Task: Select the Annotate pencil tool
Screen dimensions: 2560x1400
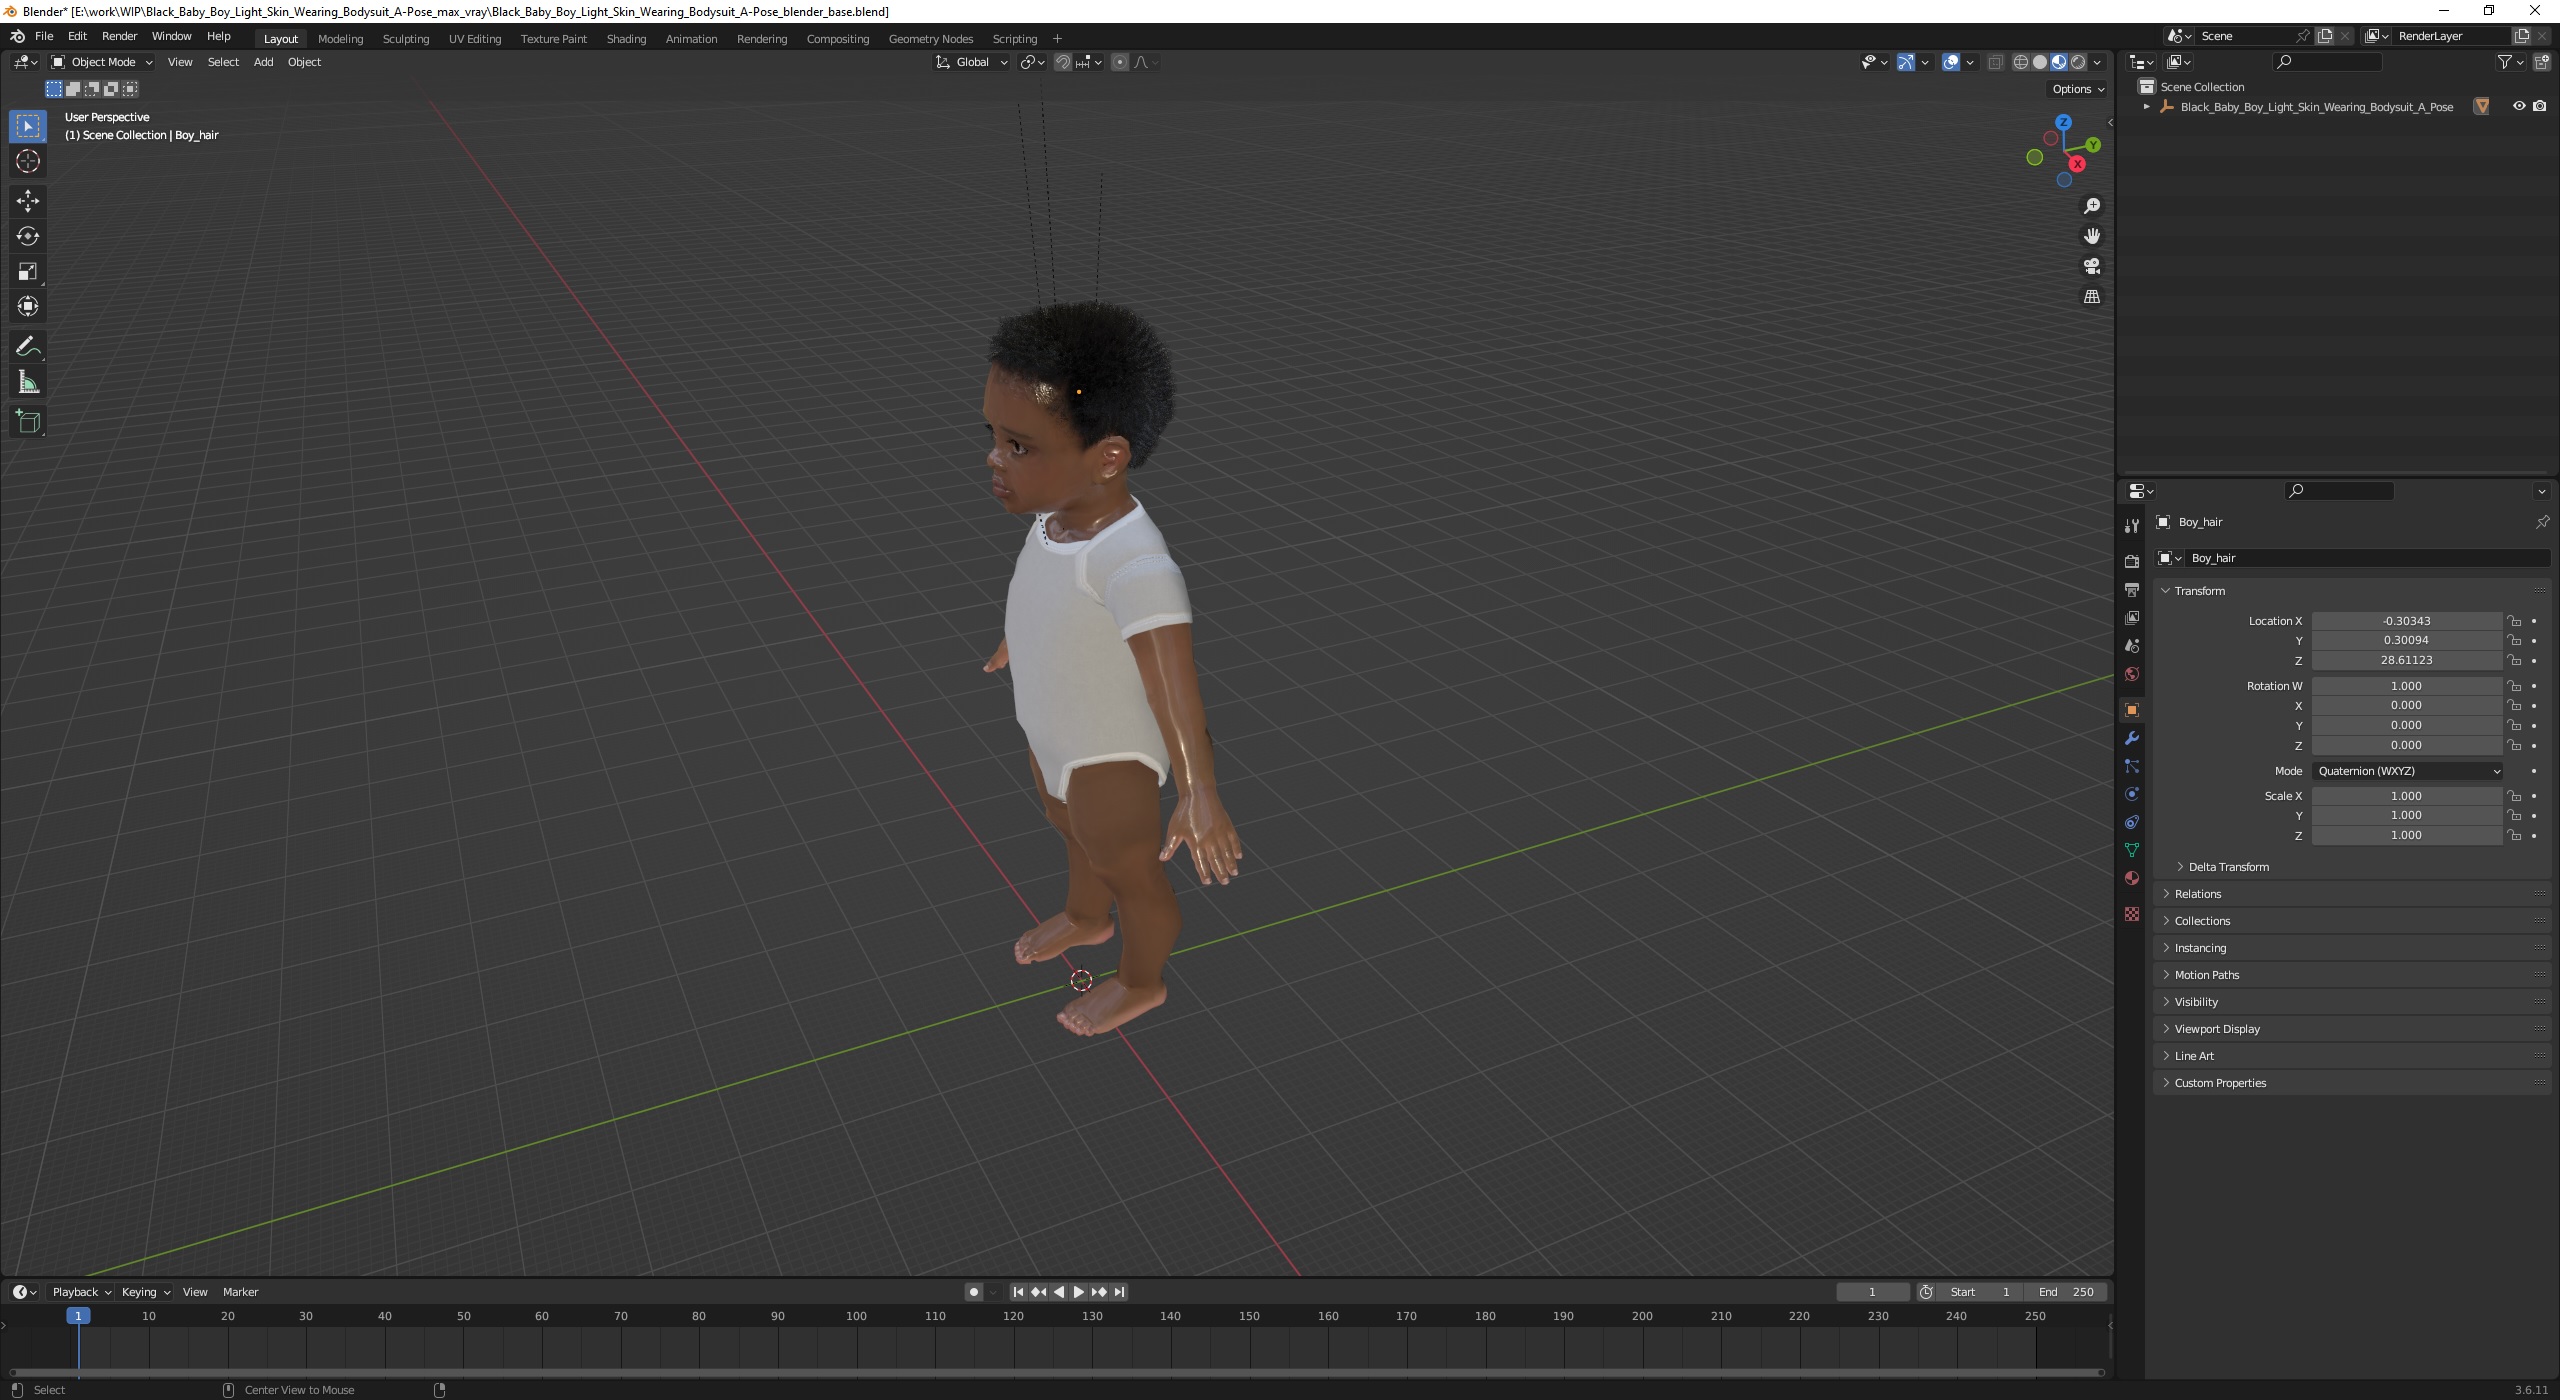Action: click(28, 347)
